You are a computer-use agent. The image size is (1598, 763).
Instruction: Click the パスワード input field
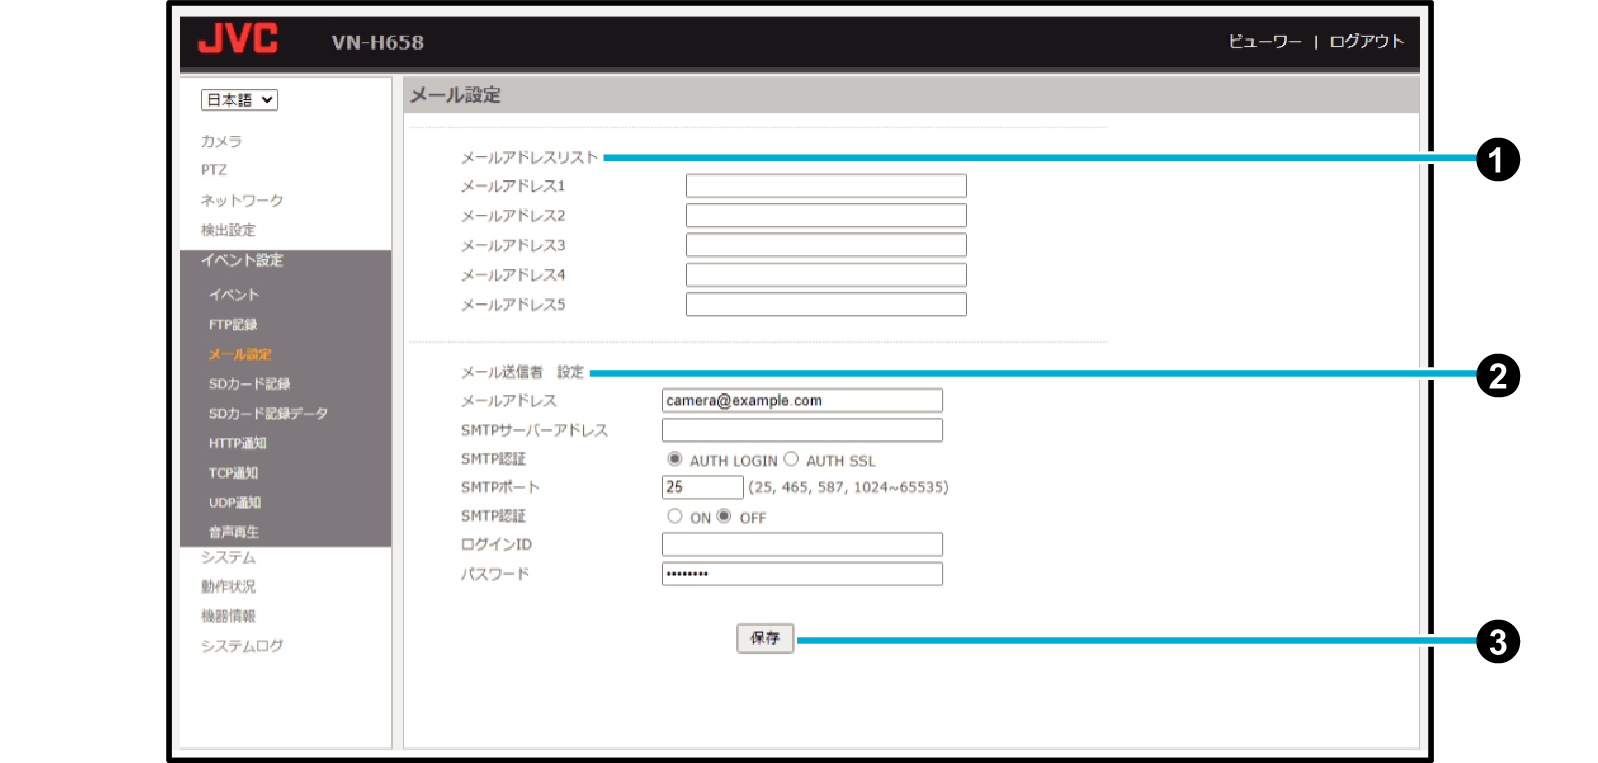tap(802, 574)
